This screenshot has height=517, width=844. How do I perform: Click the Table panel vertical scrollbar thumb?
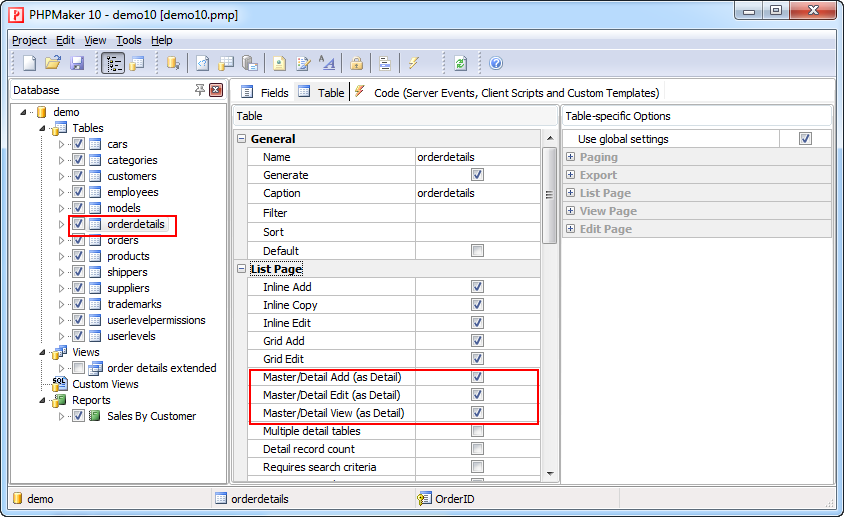pos(550,195)
